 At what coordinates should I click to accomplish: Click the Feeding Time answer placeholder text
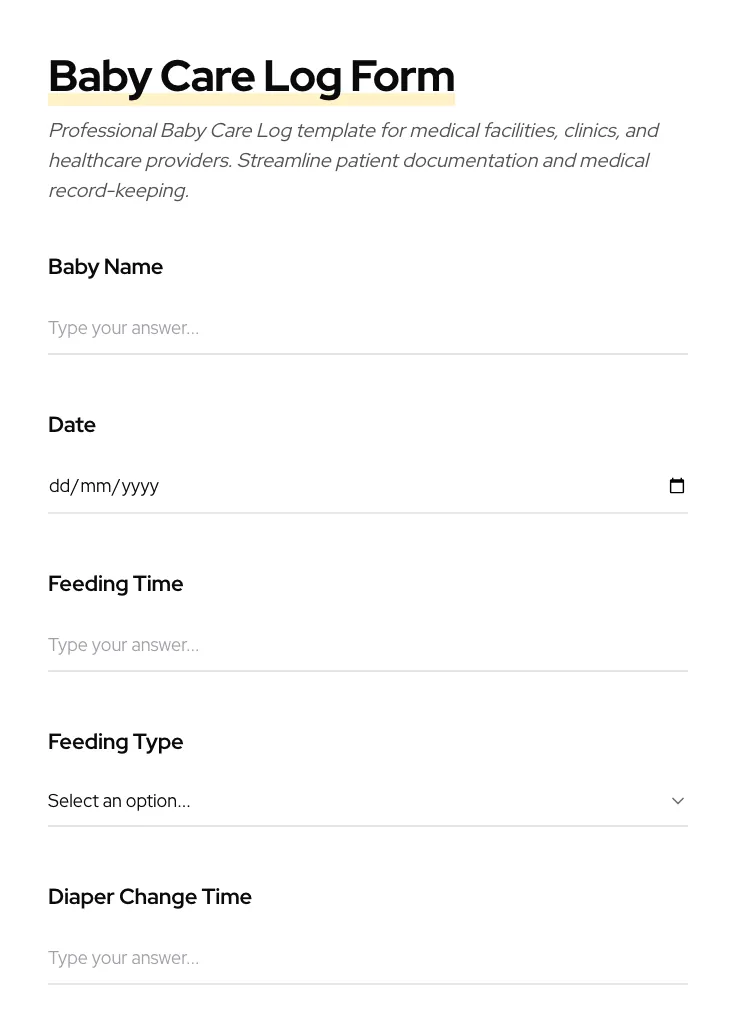pos(123,644)
